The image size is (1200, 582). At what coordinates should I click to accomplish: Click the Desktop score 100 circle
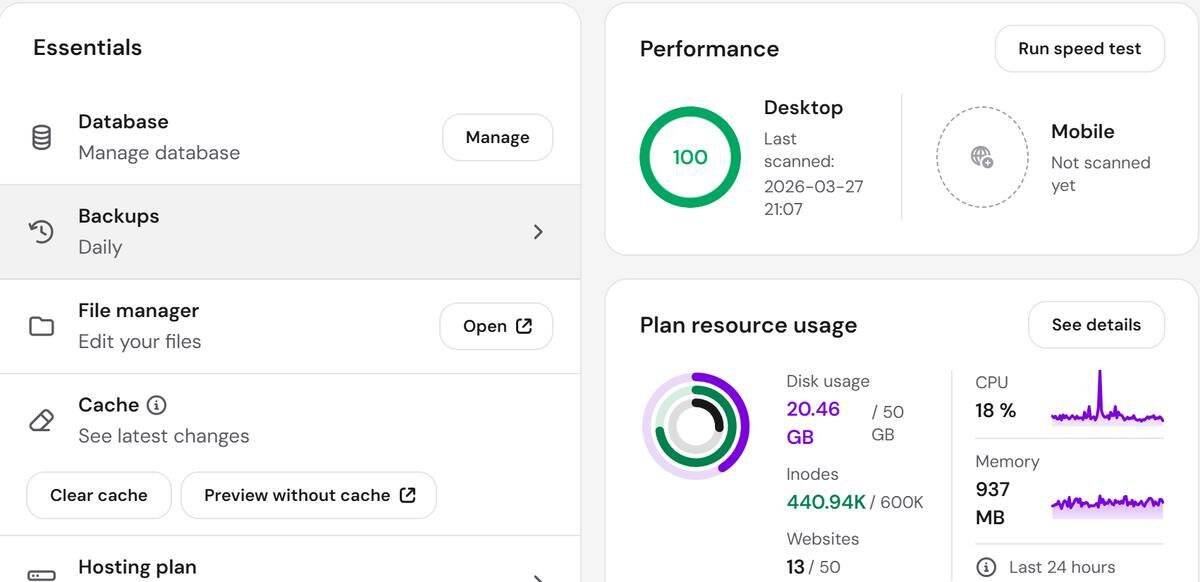(690, 157)
